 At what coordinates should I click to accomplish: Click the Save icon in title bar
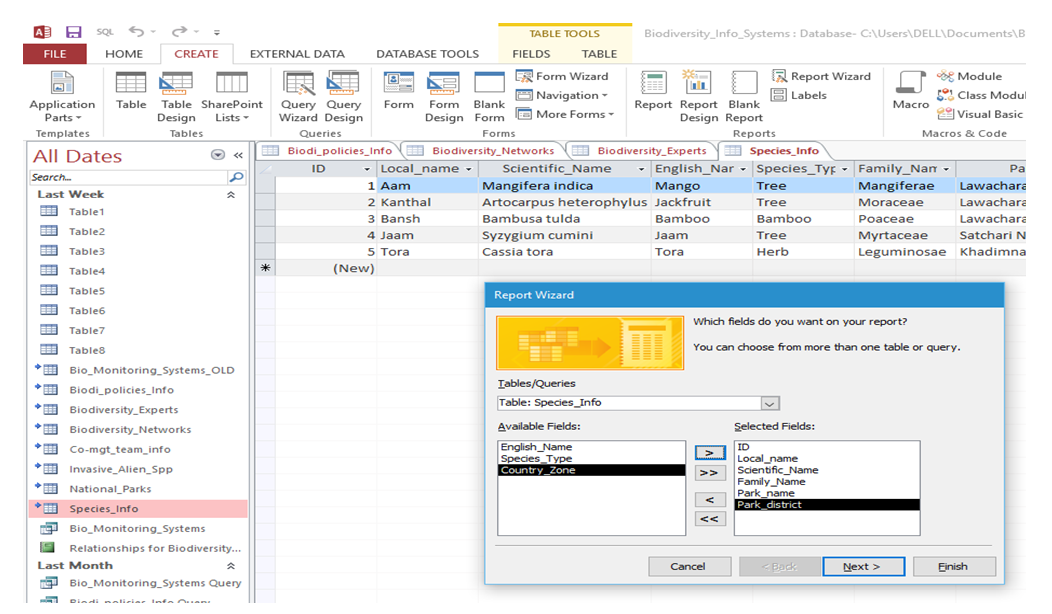(x=74, y=33)
